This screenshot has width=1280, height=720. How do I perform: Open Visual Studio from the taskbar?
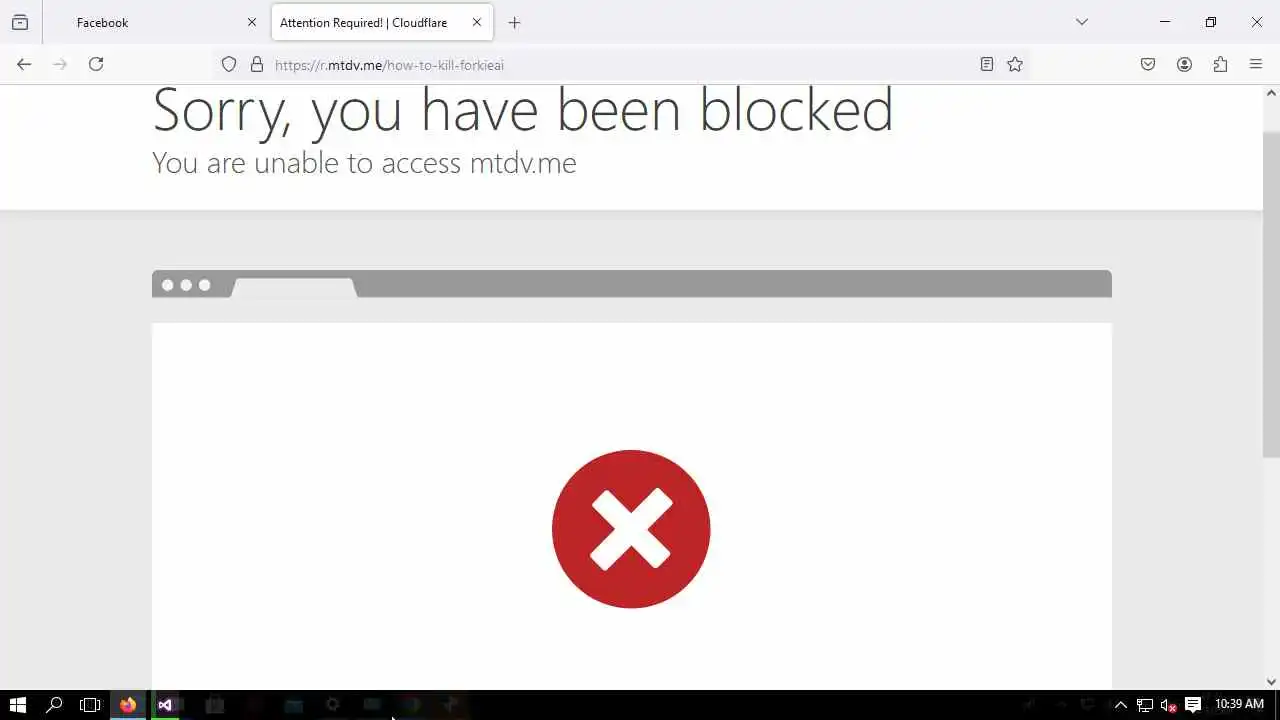[x=165, y=705]
